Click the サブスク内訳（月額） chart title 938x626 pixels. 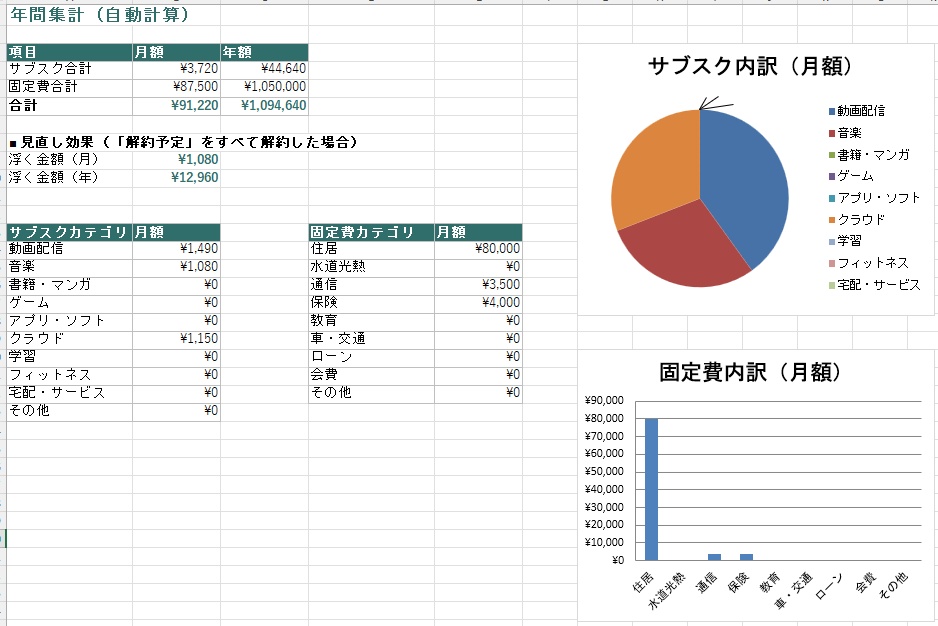click(750, 66)
